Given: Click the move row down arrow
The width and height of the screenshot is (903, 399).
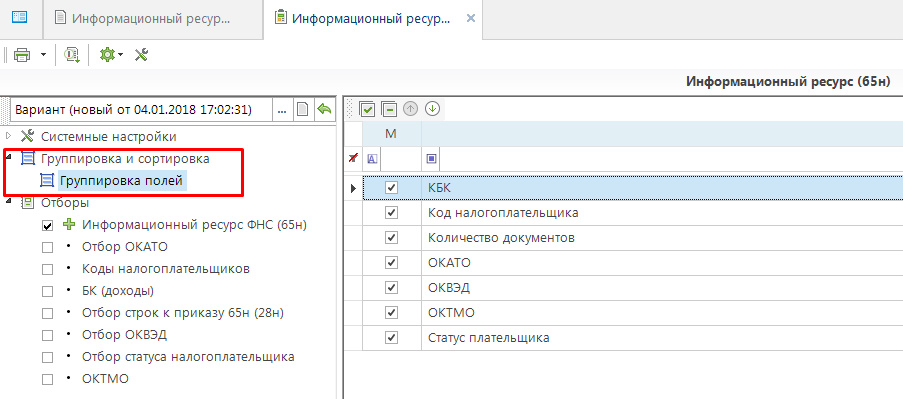Looking at the screenshot, I should pos(432,108).
